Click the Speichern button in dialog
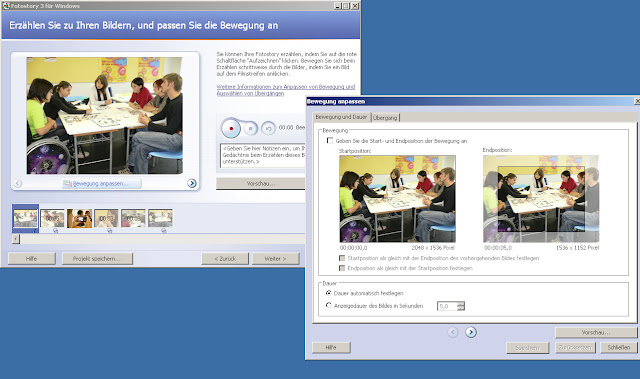The width and height of the screenshot is (640, 379). pos(527,348)
